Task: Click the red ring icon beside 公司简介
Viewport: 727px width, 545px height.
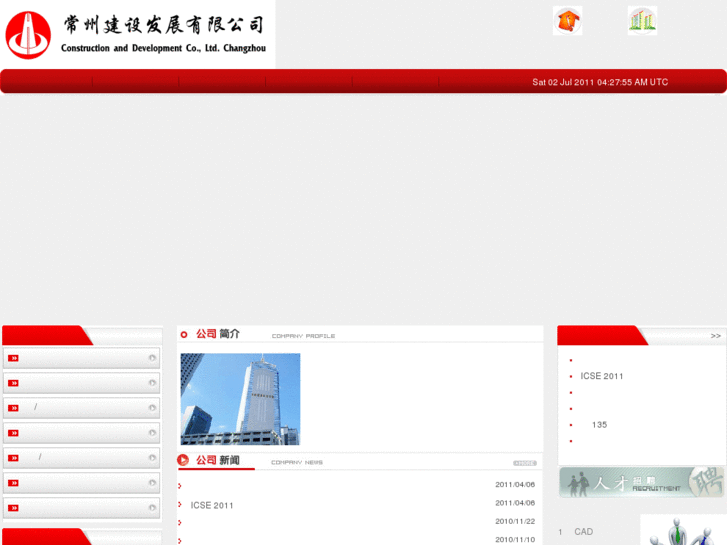Action: [x=184, y=334]
